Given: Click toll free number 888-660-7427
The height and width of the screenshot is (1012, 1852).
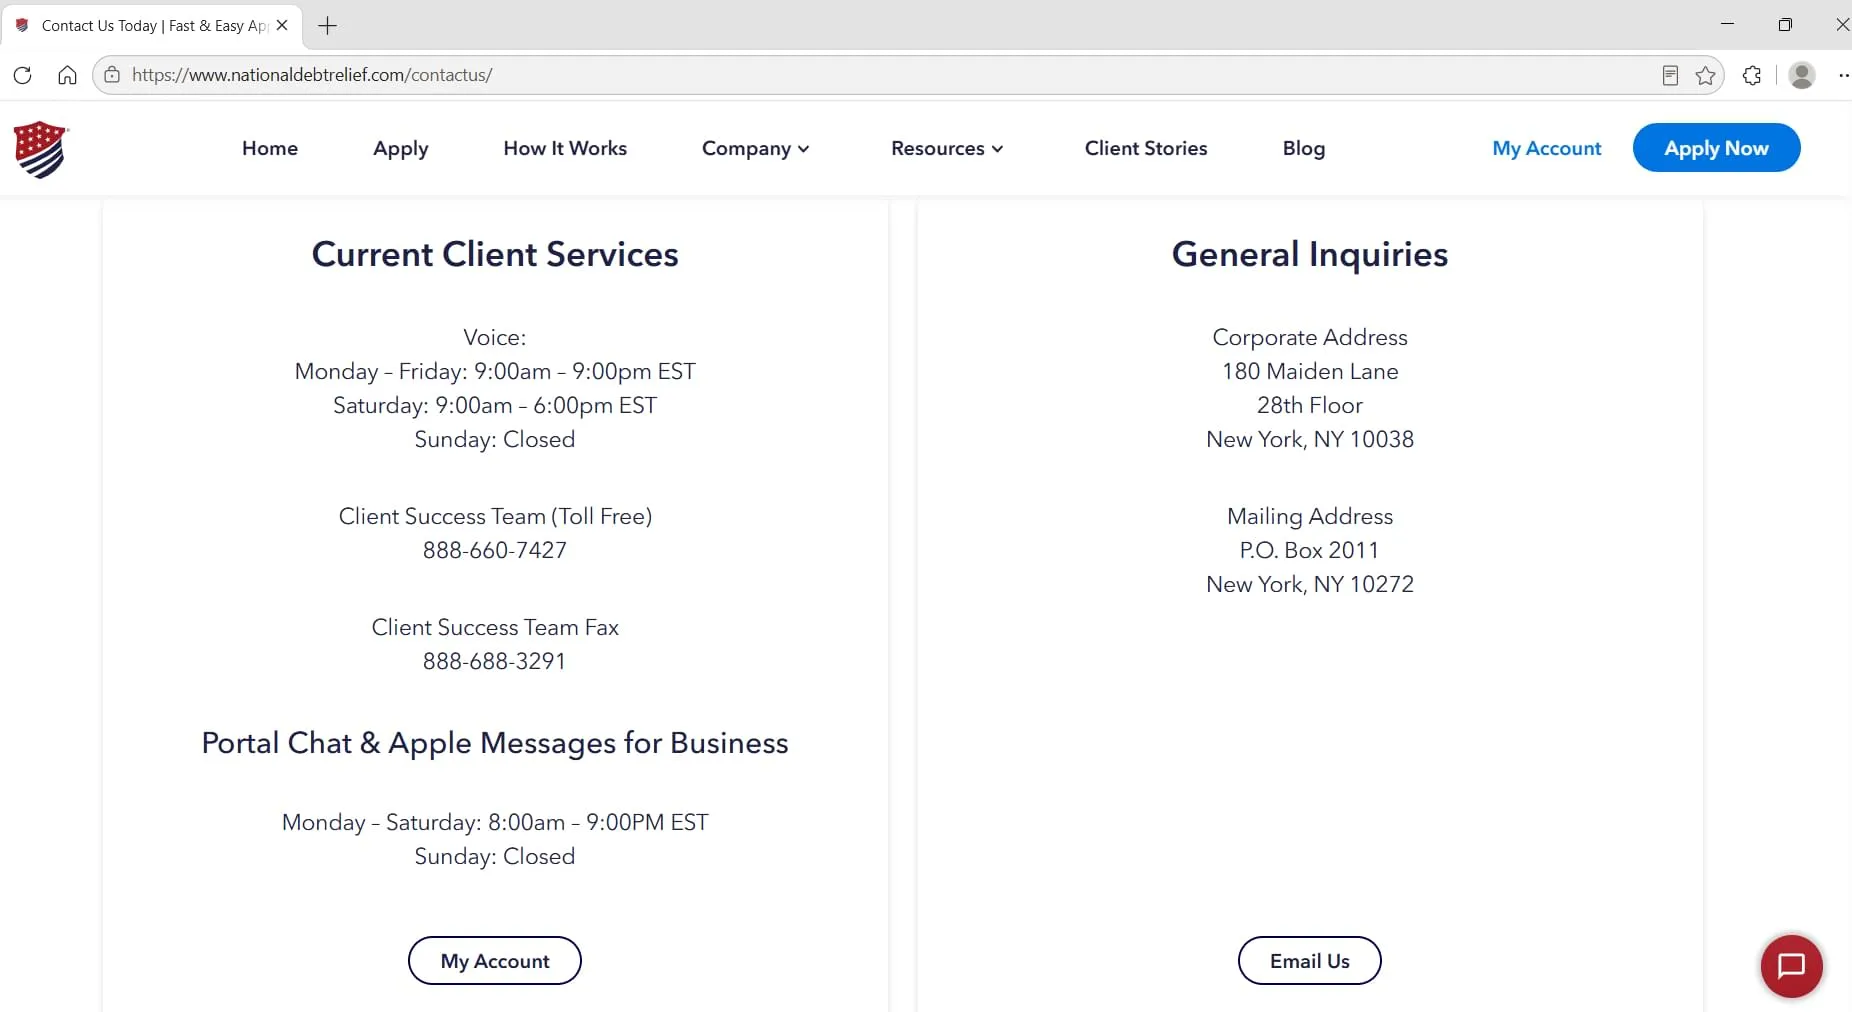Looking at the screenshot, I should tap(495, 550).
